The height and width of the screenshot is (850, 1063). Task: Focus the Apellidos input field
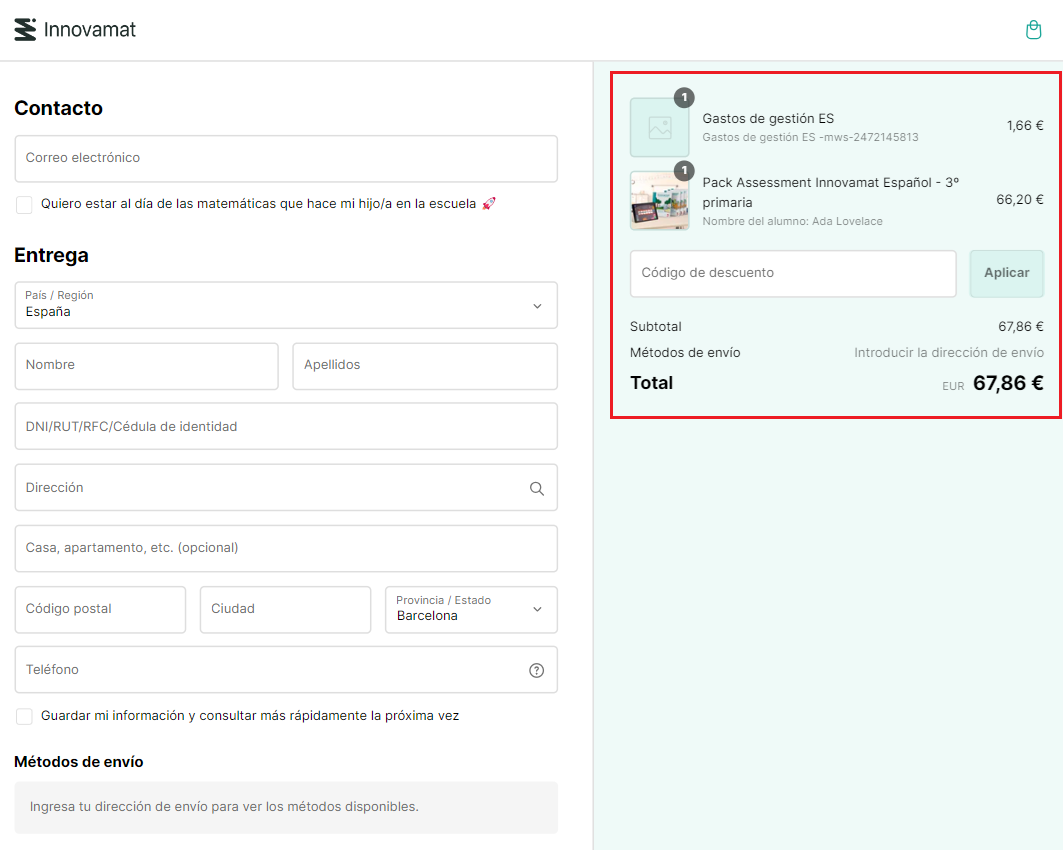tap(425, 366)
